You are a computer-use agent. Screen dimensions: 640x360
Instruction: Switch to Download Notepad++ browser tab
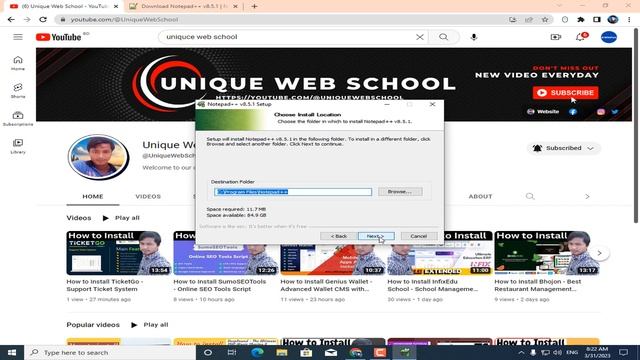(x=183, y=6)
